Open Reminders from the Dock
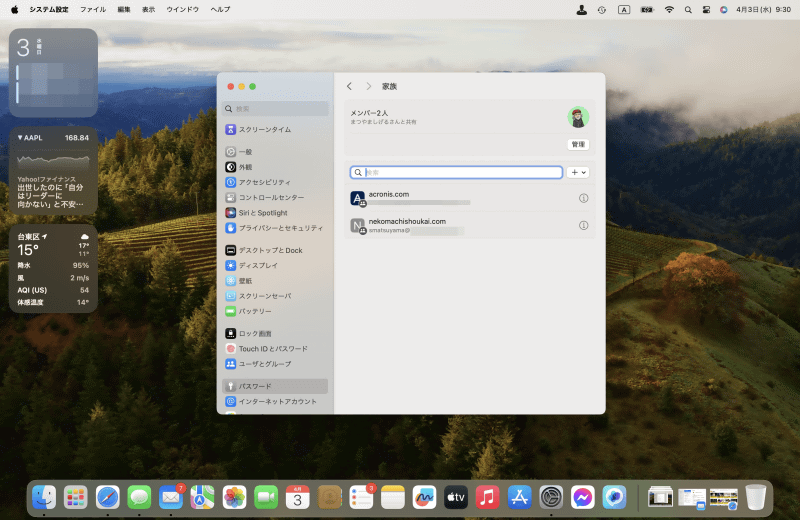The image size is (800, 520). (x=361, y=497)
